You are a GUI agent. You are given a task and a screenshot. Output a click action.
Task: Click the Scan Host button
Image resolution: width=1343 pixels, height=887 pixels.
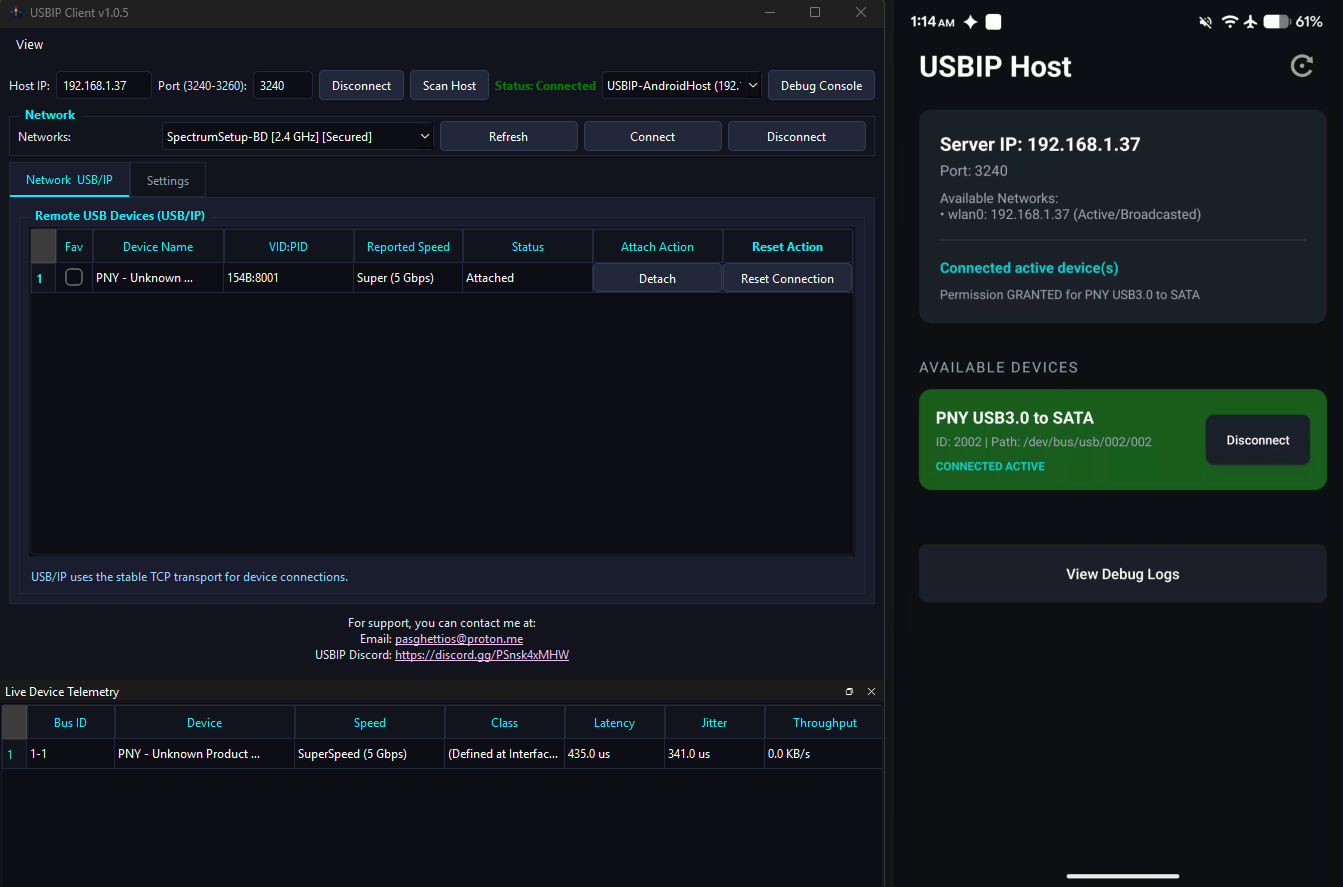point(449,86)
